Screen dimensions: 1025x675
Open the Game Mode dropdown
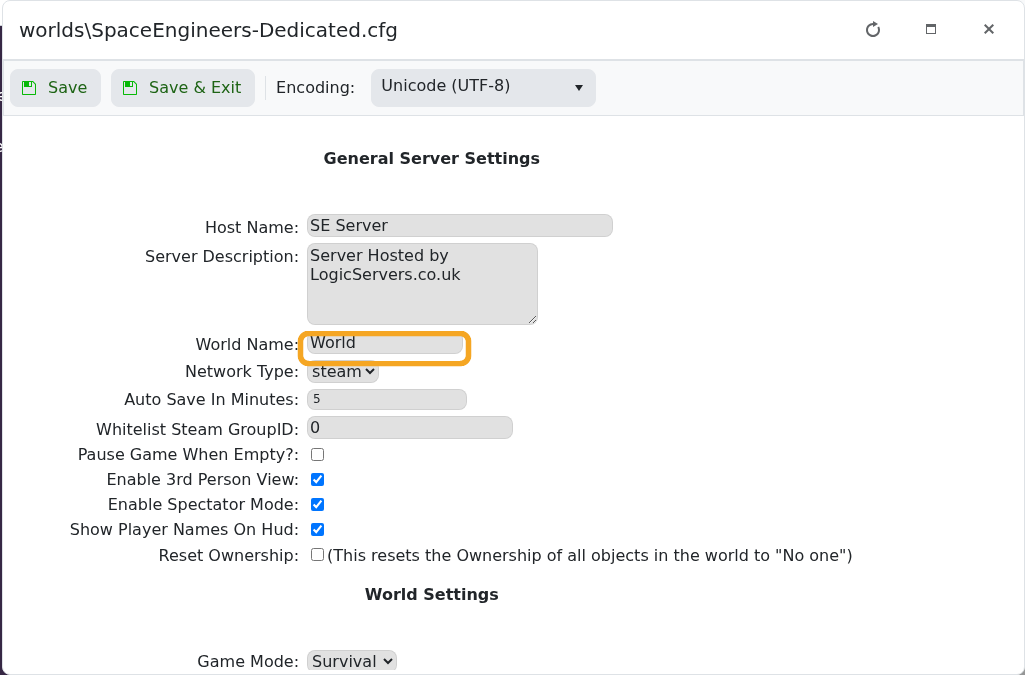pyautogui.click(x=352, y=661)
